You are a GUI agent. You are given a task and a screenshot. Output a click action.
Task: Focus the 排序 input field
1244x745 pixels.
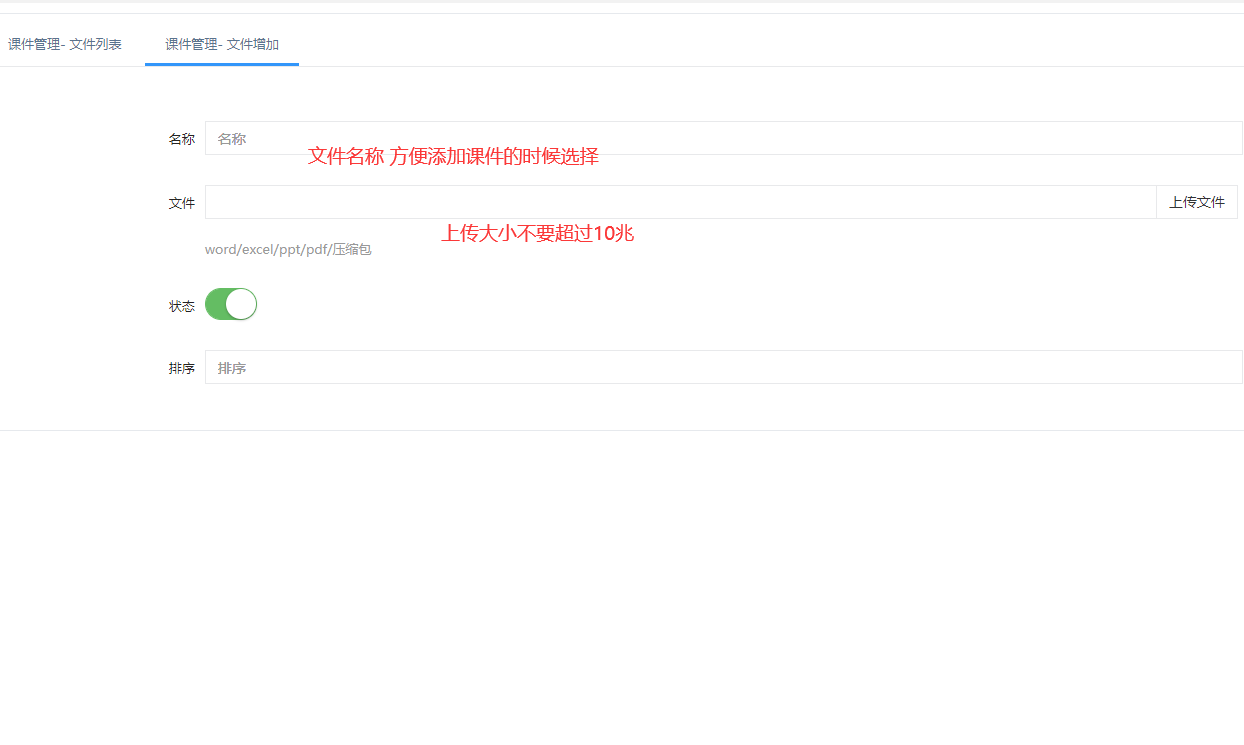724,367
